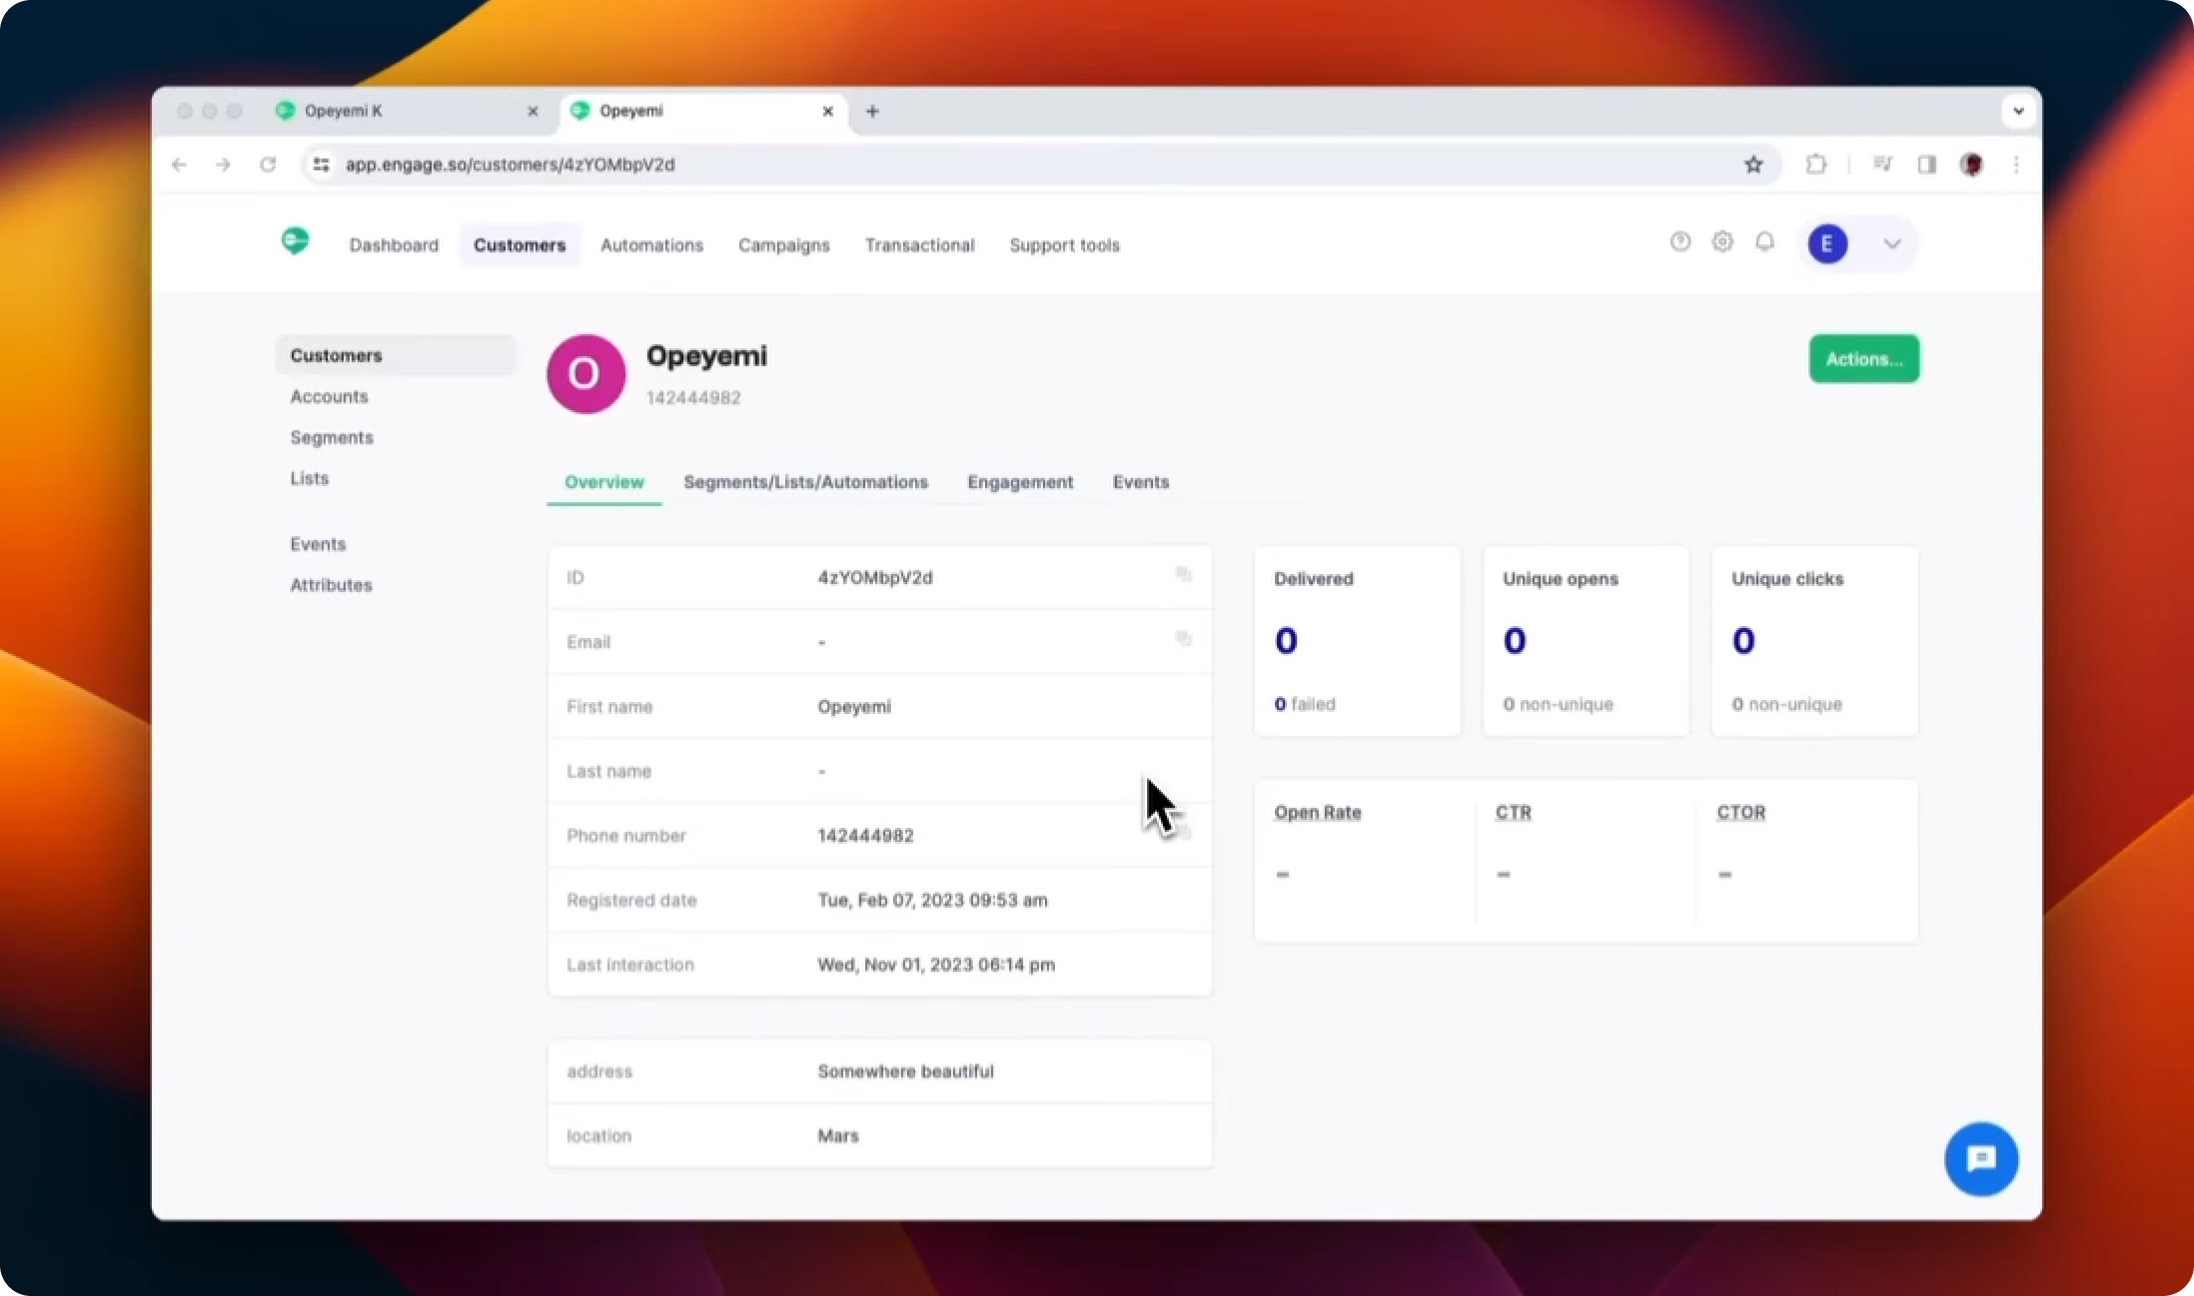Go to Automations in top navigation
This screenshot has width=2194, height=1296.
[651, 245]
